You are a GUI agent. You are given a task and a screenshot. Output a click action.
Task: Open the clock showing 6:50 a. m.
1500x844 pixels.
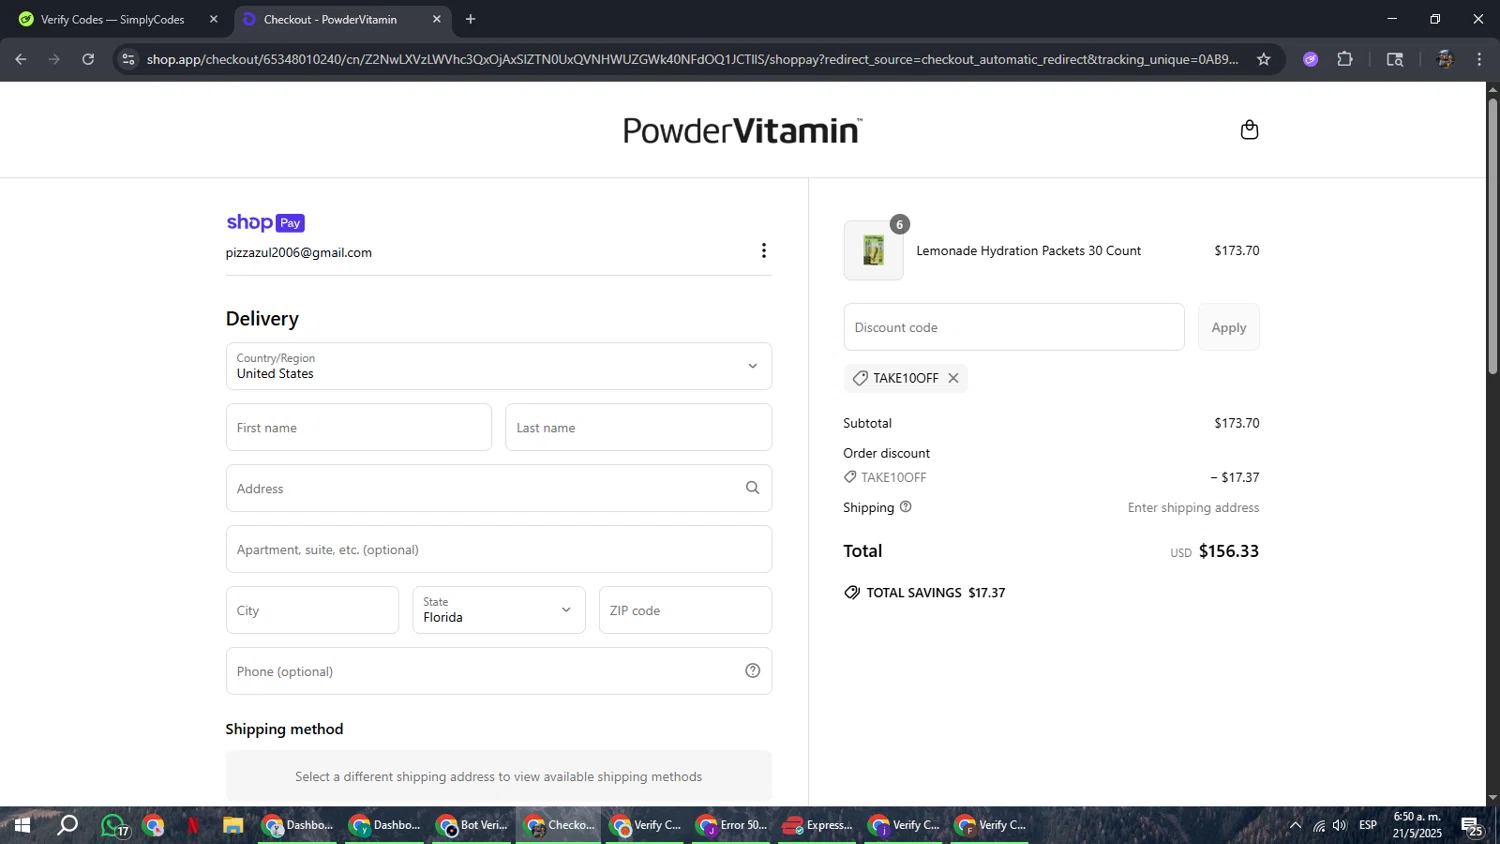pyautogui.click(x=1417, y=826)
